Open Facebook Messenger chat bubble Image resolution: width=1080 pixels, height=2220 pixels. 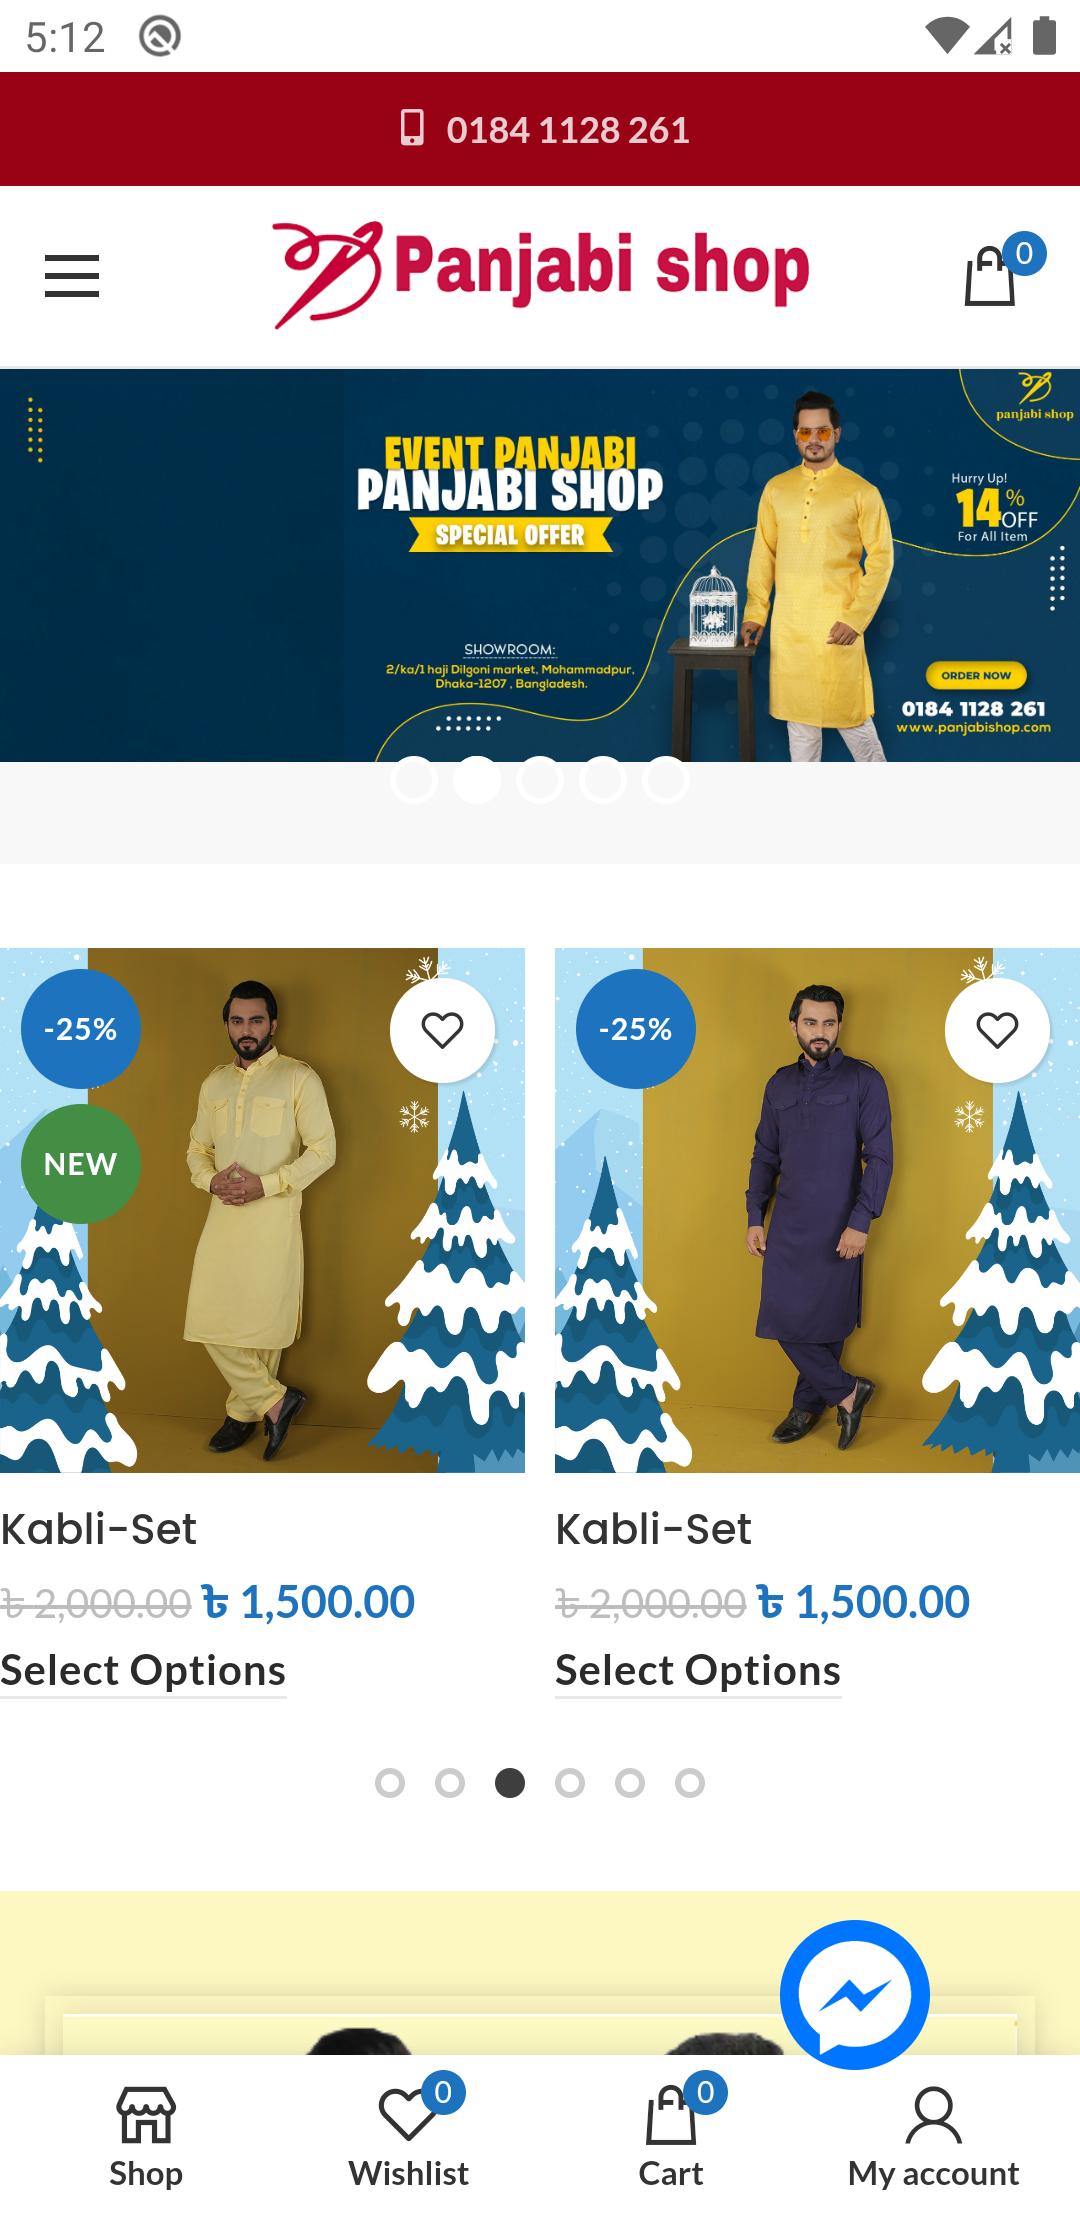tap(855, 1994)
